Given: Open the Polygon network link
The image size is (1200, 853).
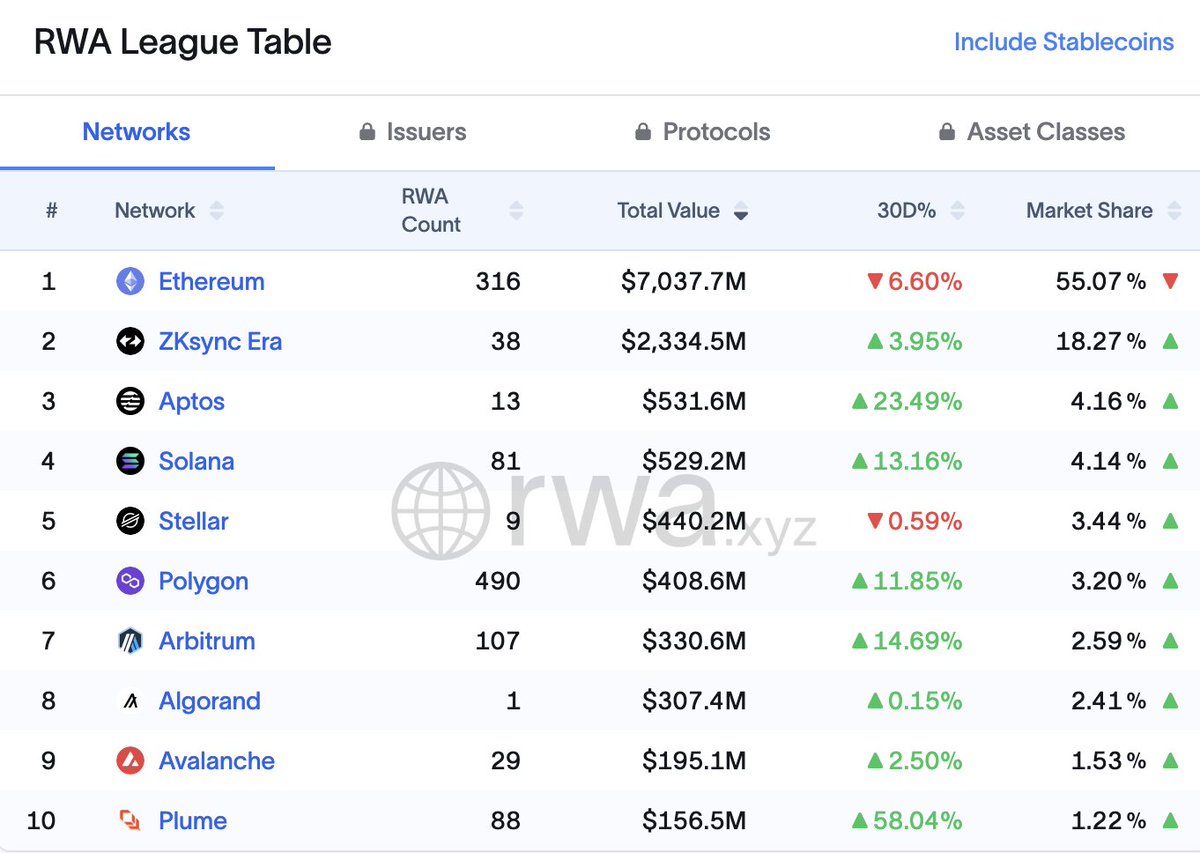Looking at the screenshot, I should pos(204,581).
